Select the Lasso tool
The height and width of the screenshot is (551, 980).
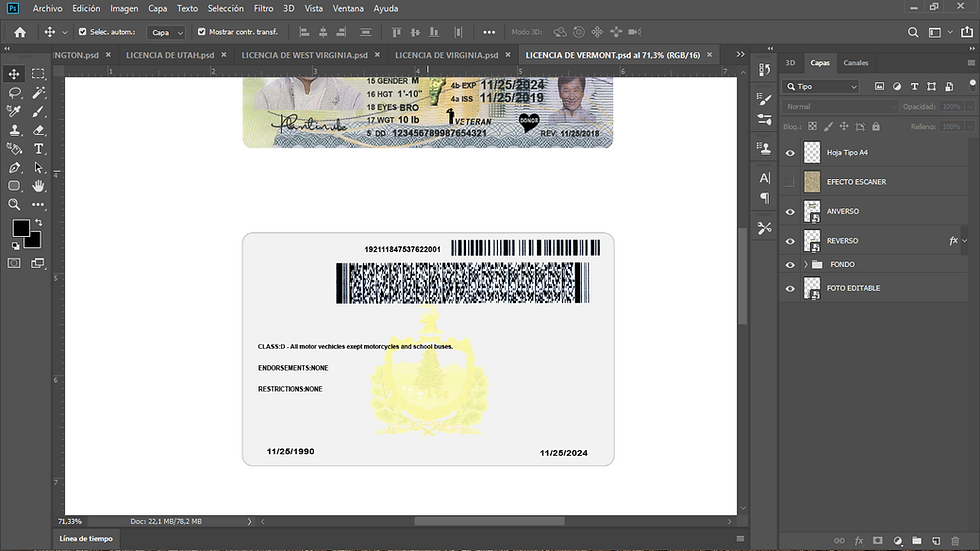tap(14, 92)
